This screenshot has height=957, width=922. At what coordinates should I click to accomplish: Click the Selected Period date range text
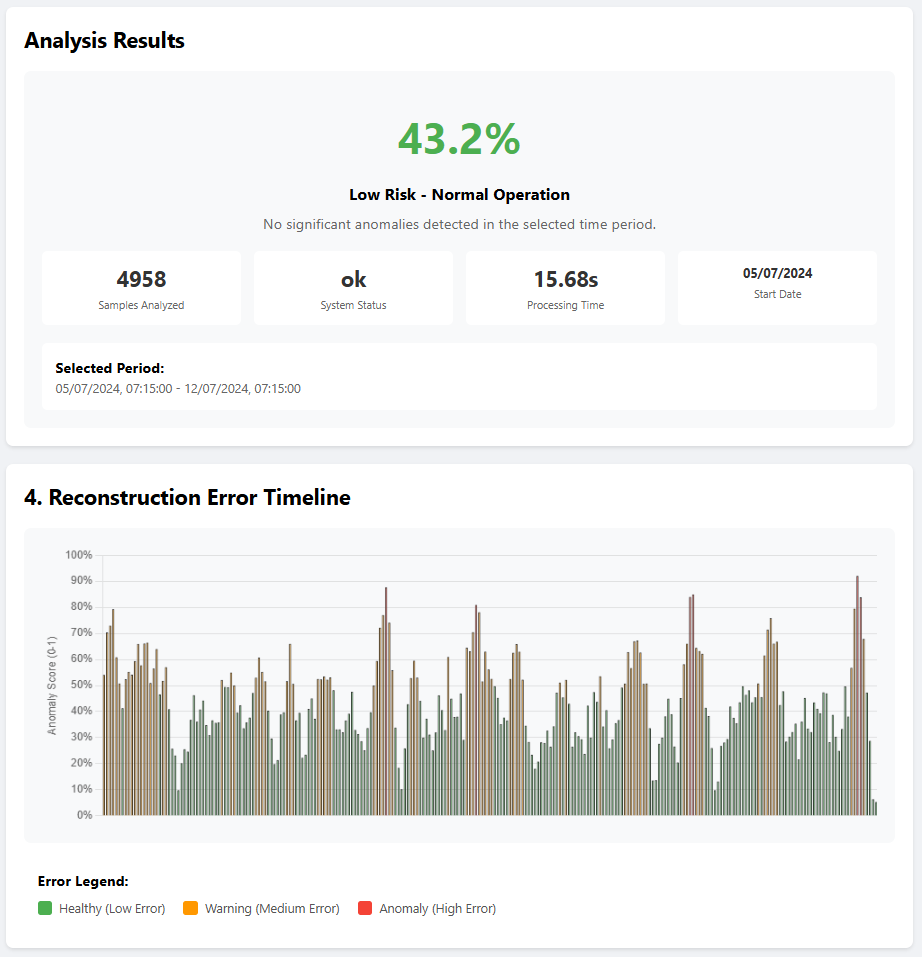[178, 389]
